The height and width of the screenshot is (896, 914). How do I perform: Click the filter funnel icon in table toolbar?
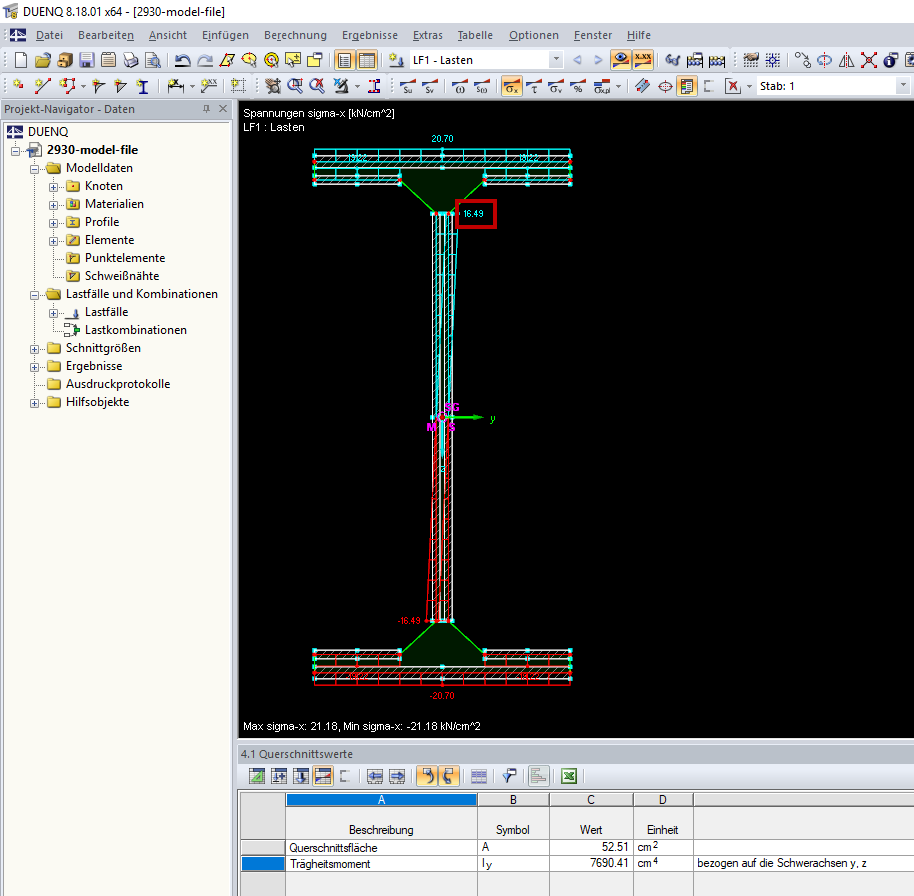pos(508,775)
